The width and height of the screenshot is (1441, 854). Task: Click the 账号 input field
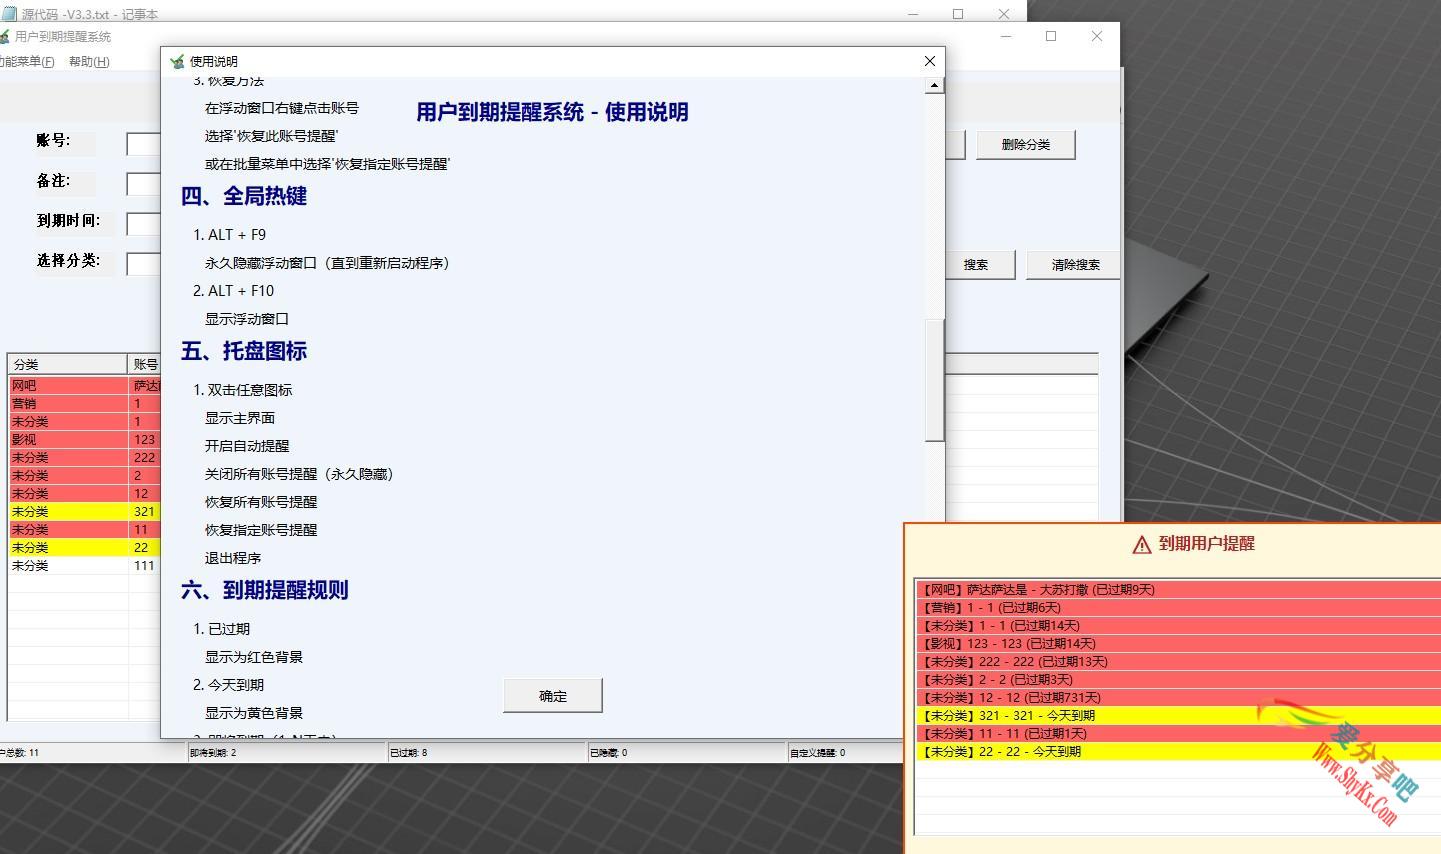click(x=143, y=143)
